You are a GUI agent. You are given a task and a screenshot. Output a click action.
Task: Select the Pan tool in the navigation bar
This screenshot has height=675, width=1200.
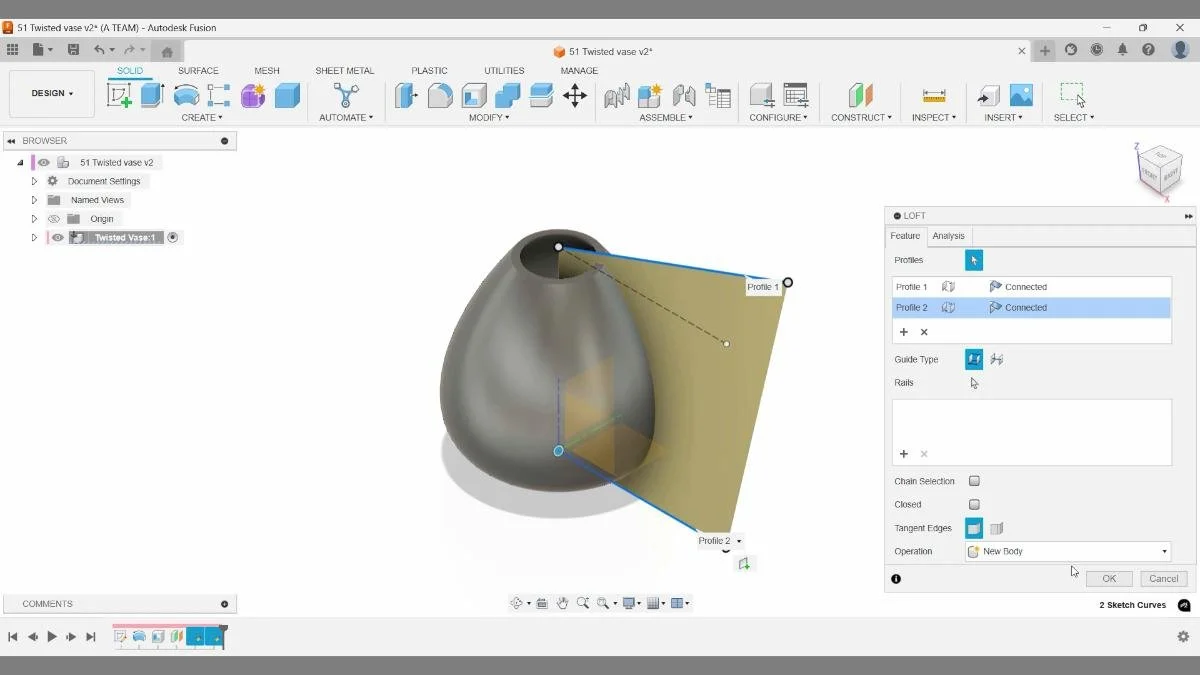pos(564,602)
